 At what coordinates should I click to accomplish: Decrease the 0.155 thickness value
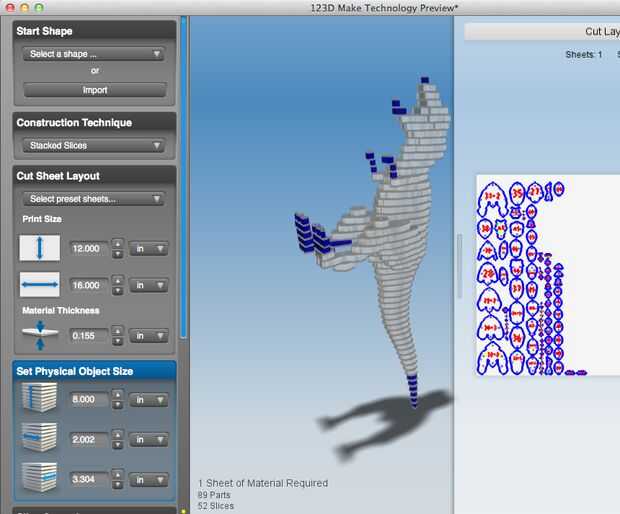tap(117, 341)
